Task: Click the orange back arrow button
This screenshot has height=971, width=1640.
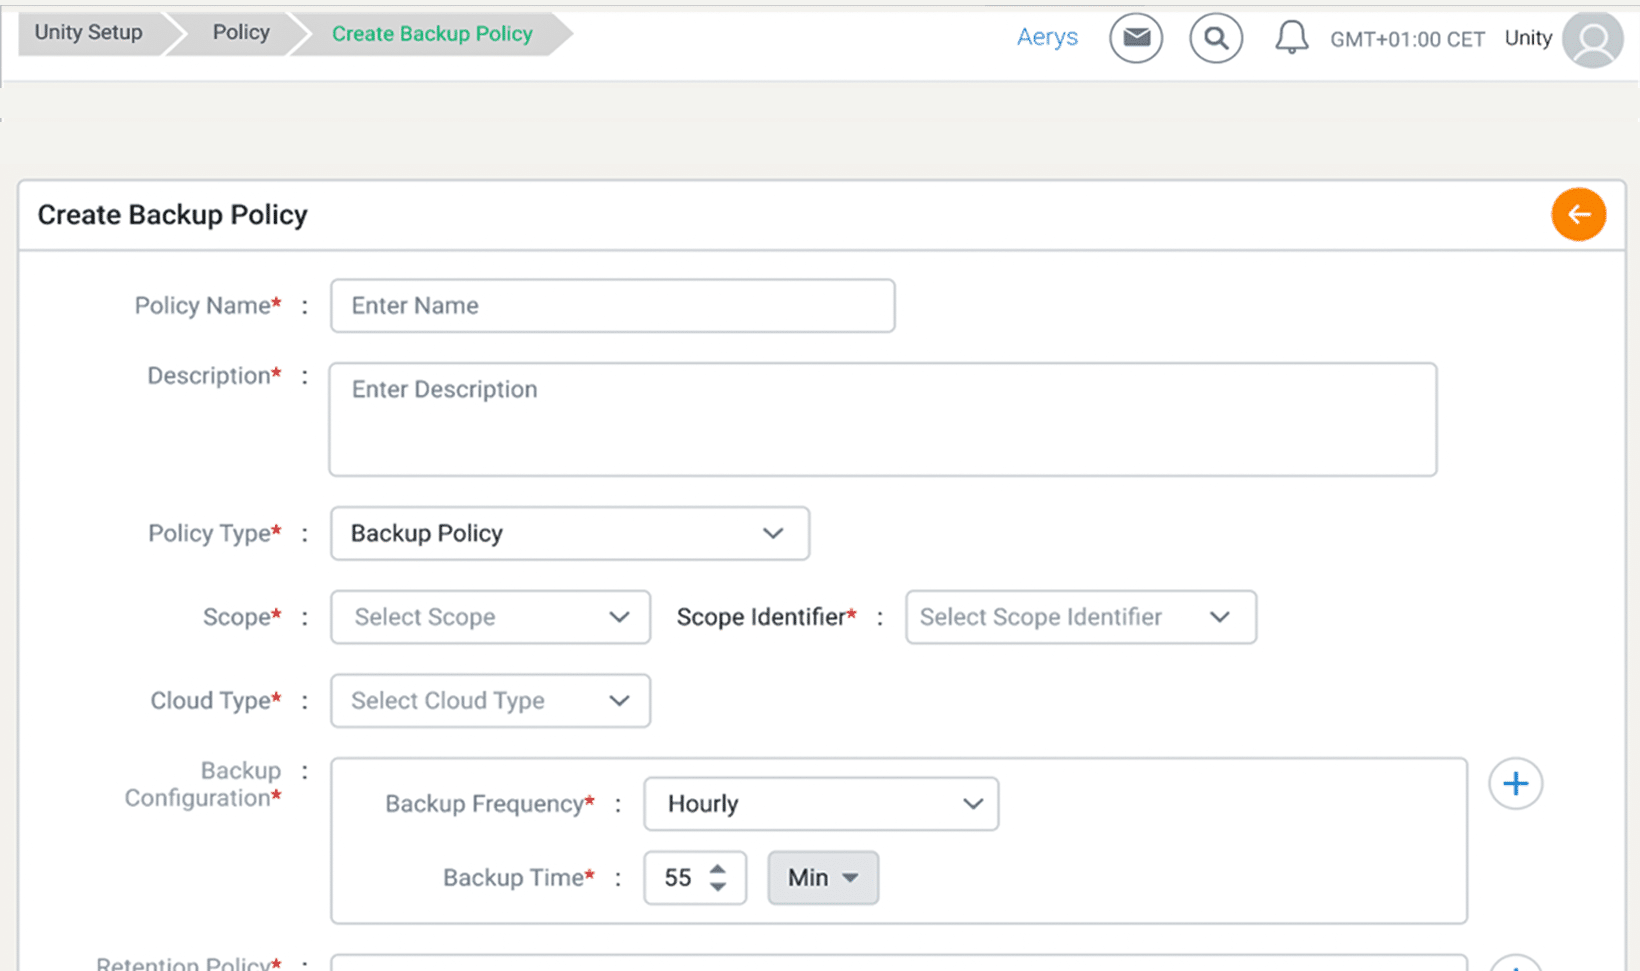Action: click(1578, 214)
